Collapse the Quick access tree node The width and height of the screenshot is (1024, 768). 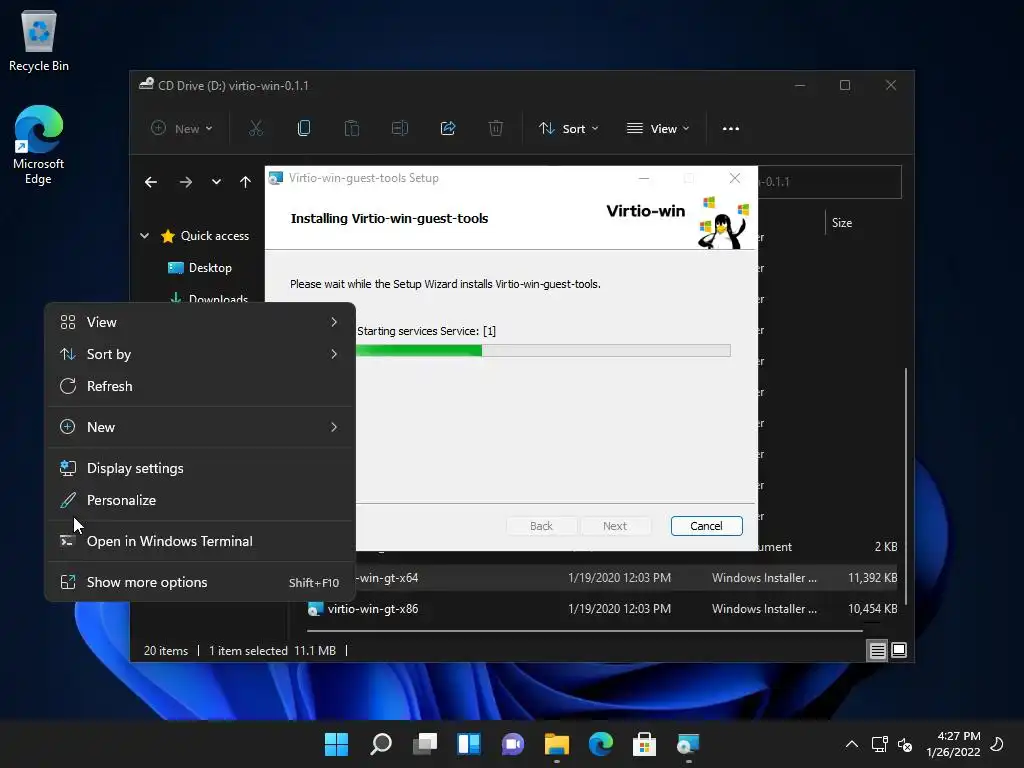click(144, 236)
